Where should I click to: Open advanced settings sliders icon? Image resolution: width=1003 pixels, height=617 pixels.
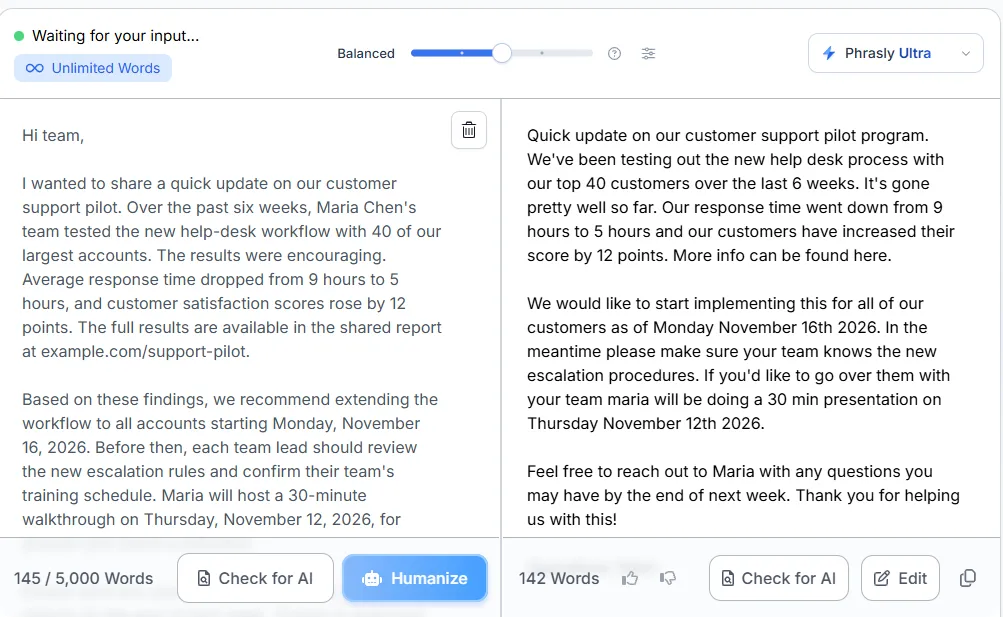pos(648,54)
